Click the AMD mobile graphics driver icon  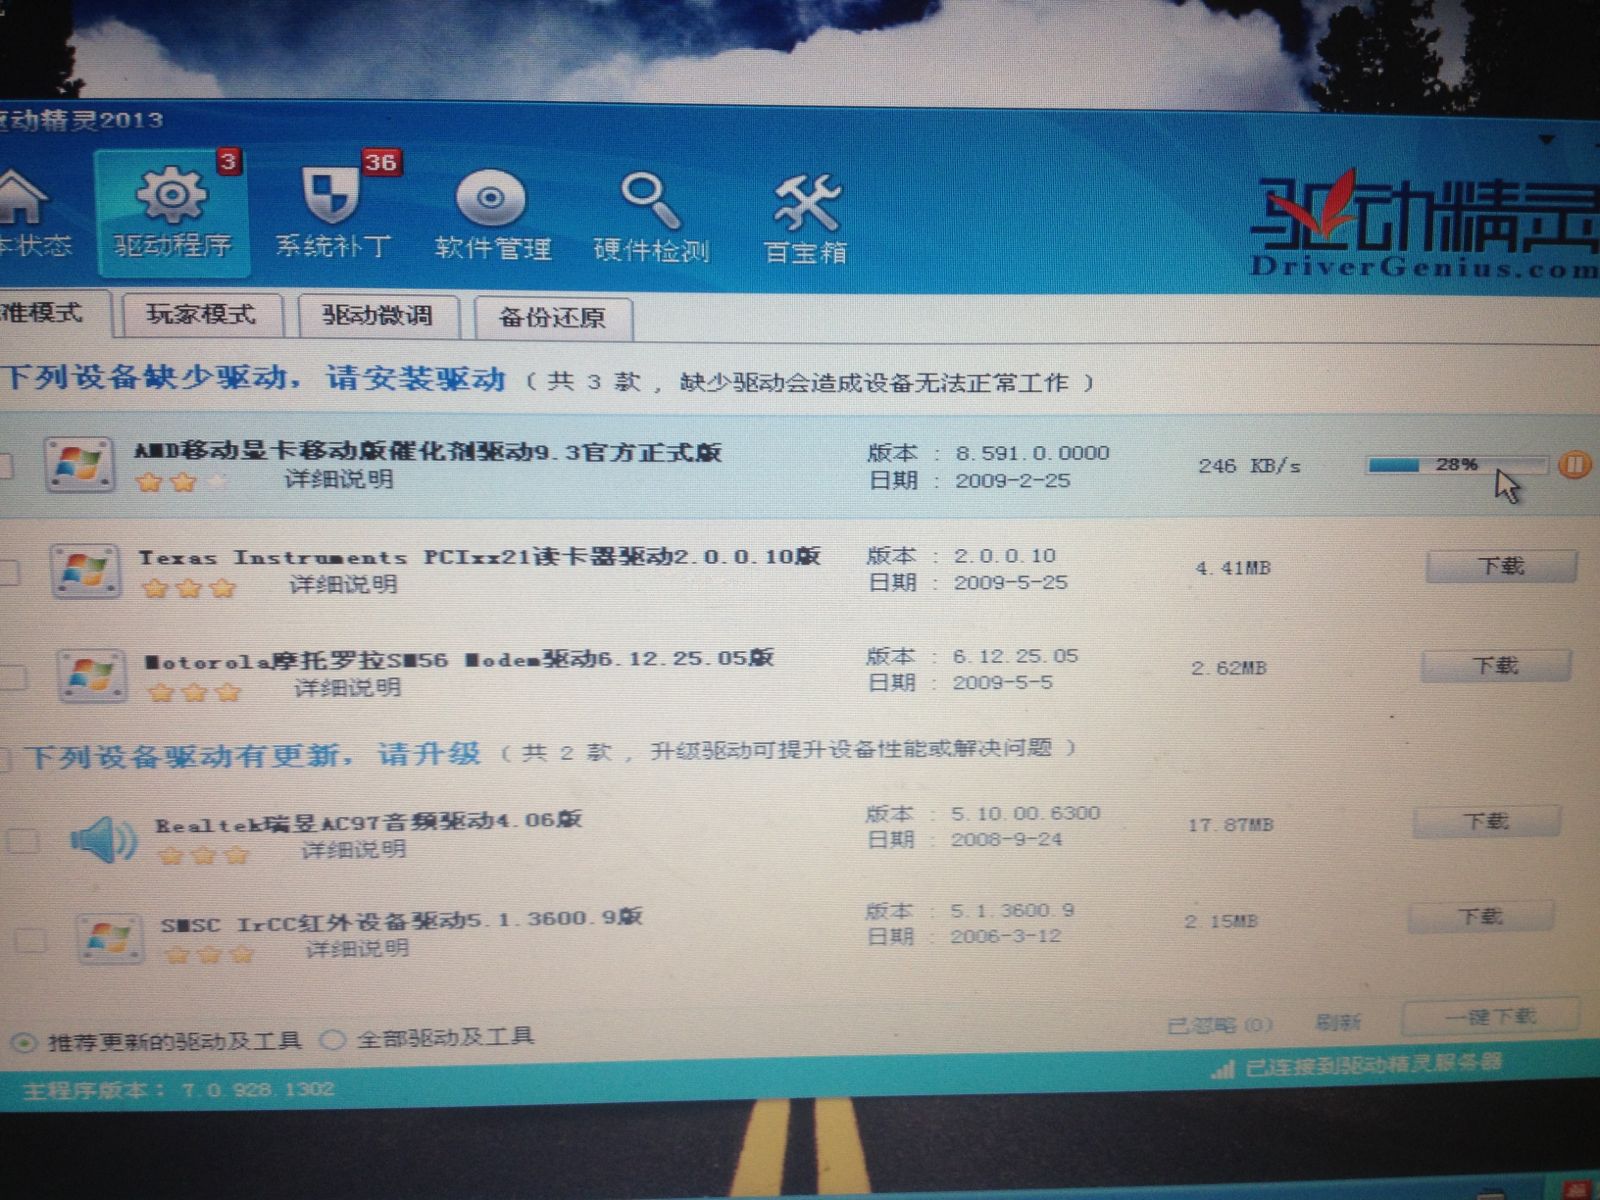(78, 465)
